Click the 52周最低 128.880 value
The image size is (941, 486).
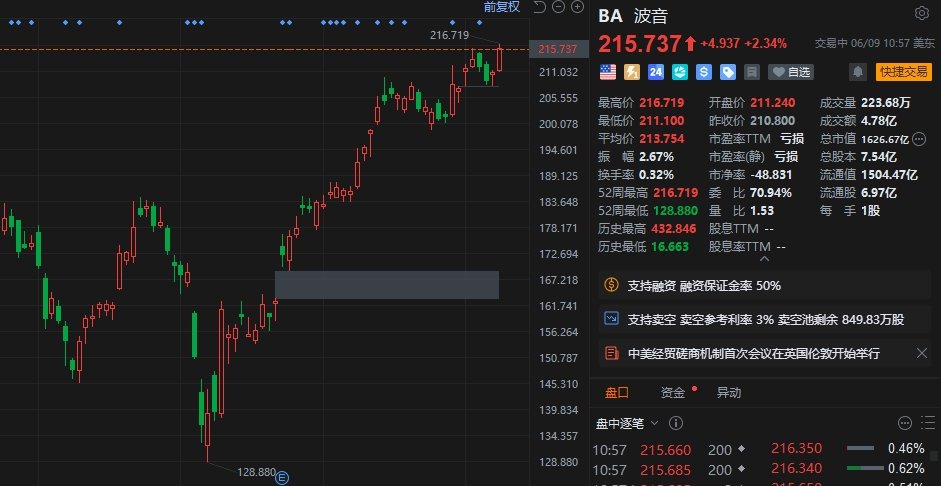675,211
